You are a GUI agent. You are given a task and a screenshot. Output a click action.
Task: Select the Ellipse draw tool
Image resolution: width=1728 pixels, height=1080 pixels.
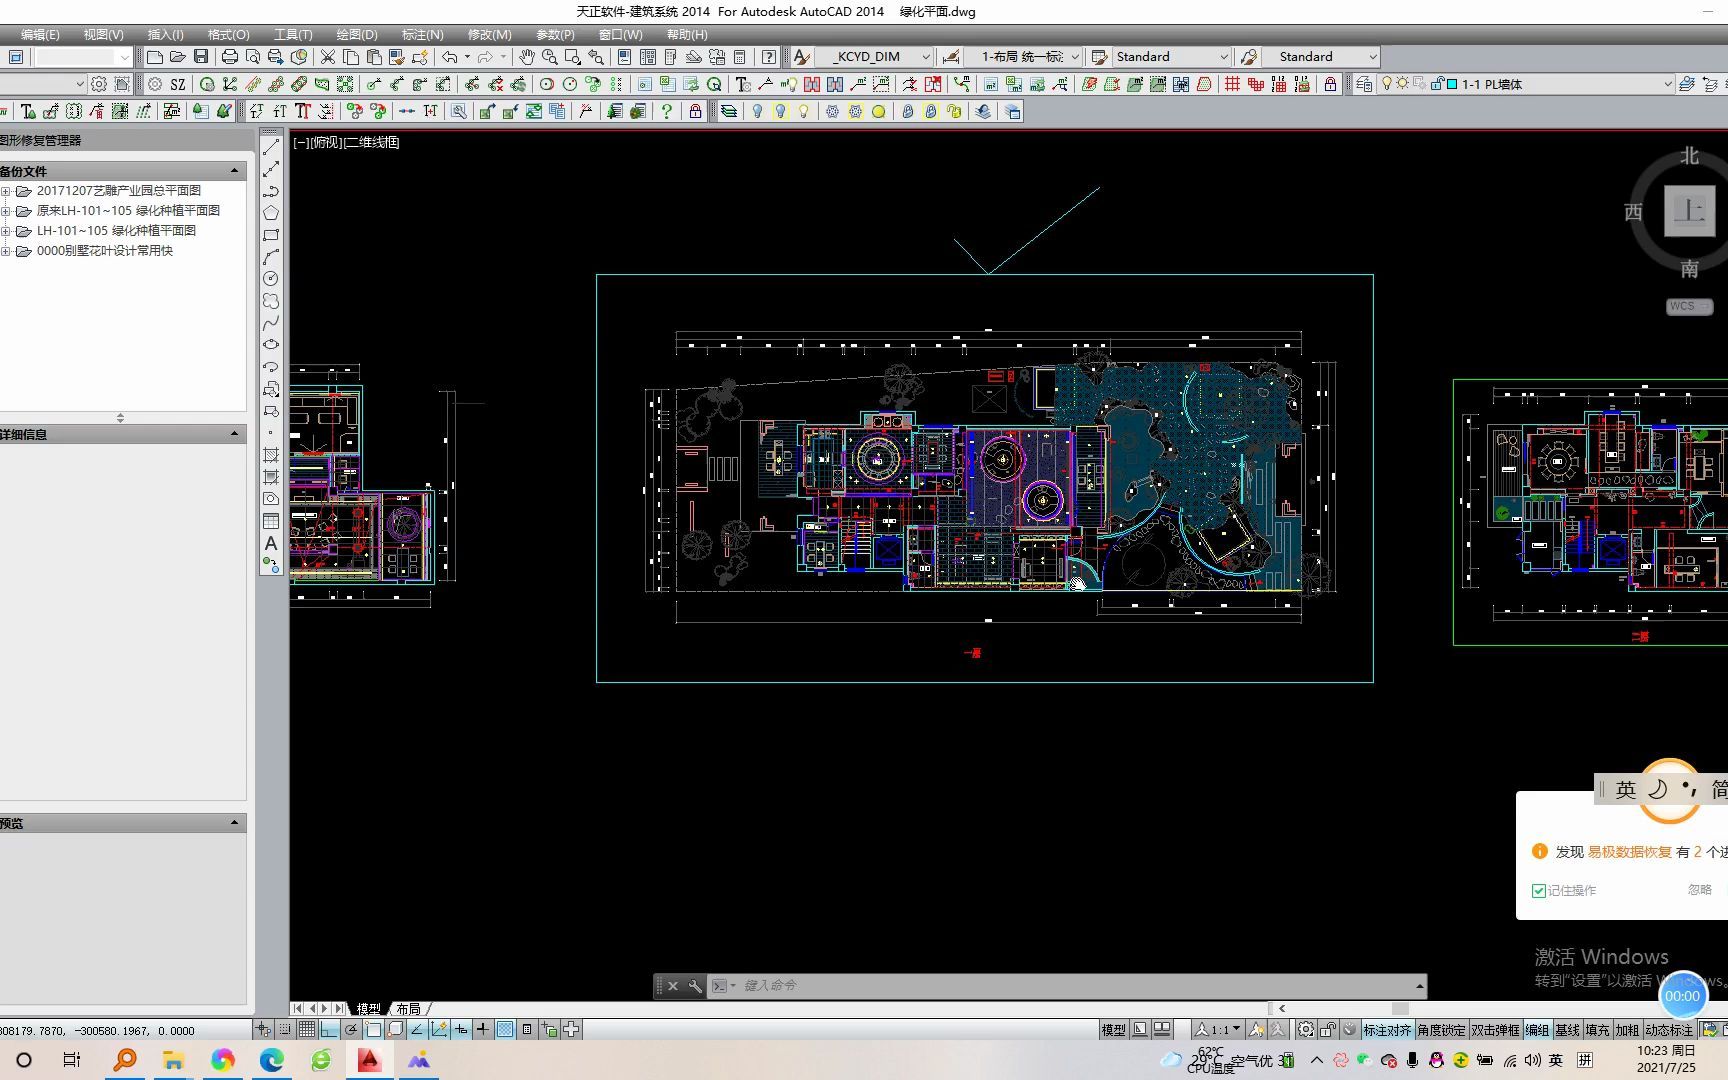pyautogui.click(x=271, y=345)
